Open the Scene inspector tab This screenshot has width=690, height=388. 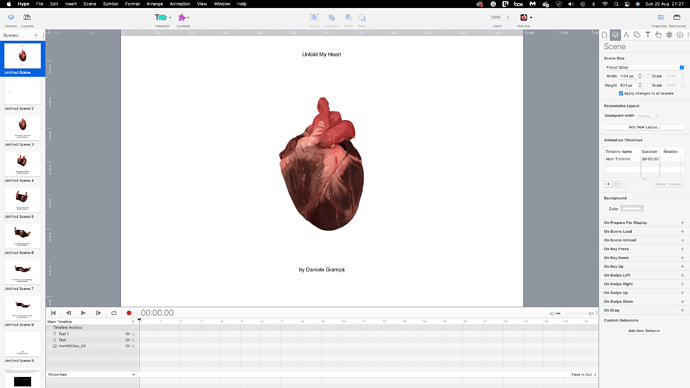pos(615,35)
